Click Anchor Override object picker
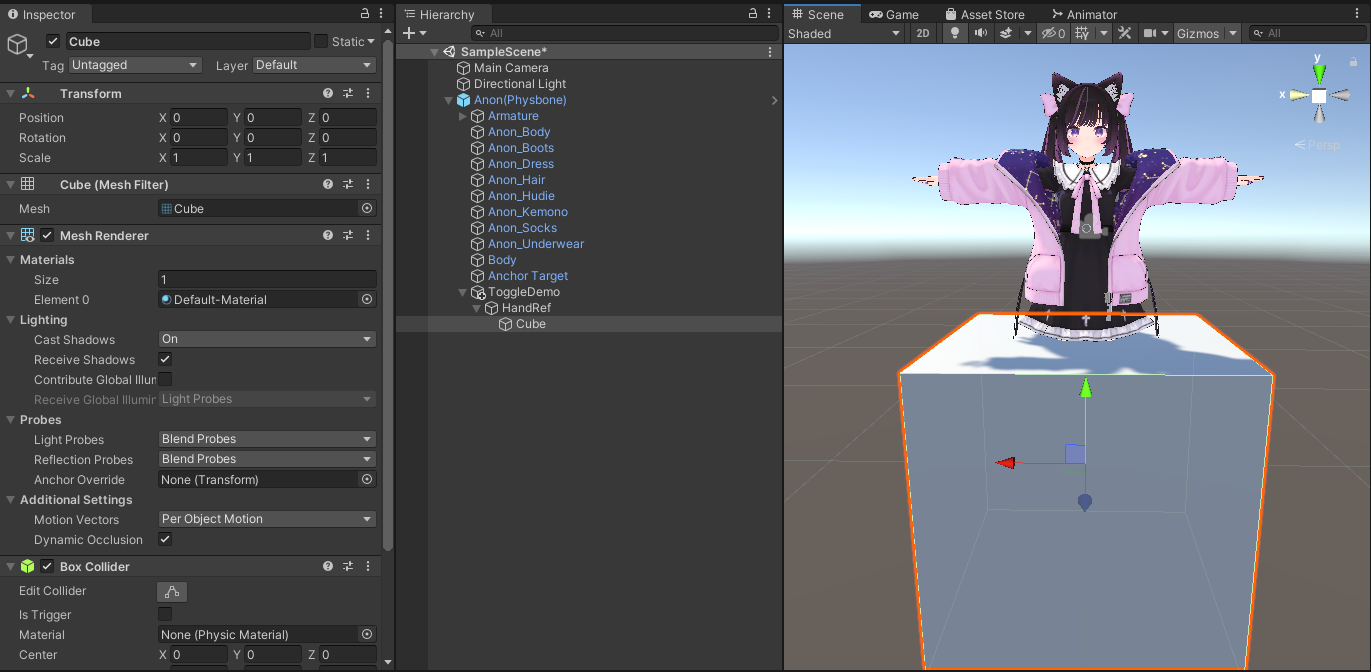This screenshot has height=672, width=1371. click(x=367, y=479)
